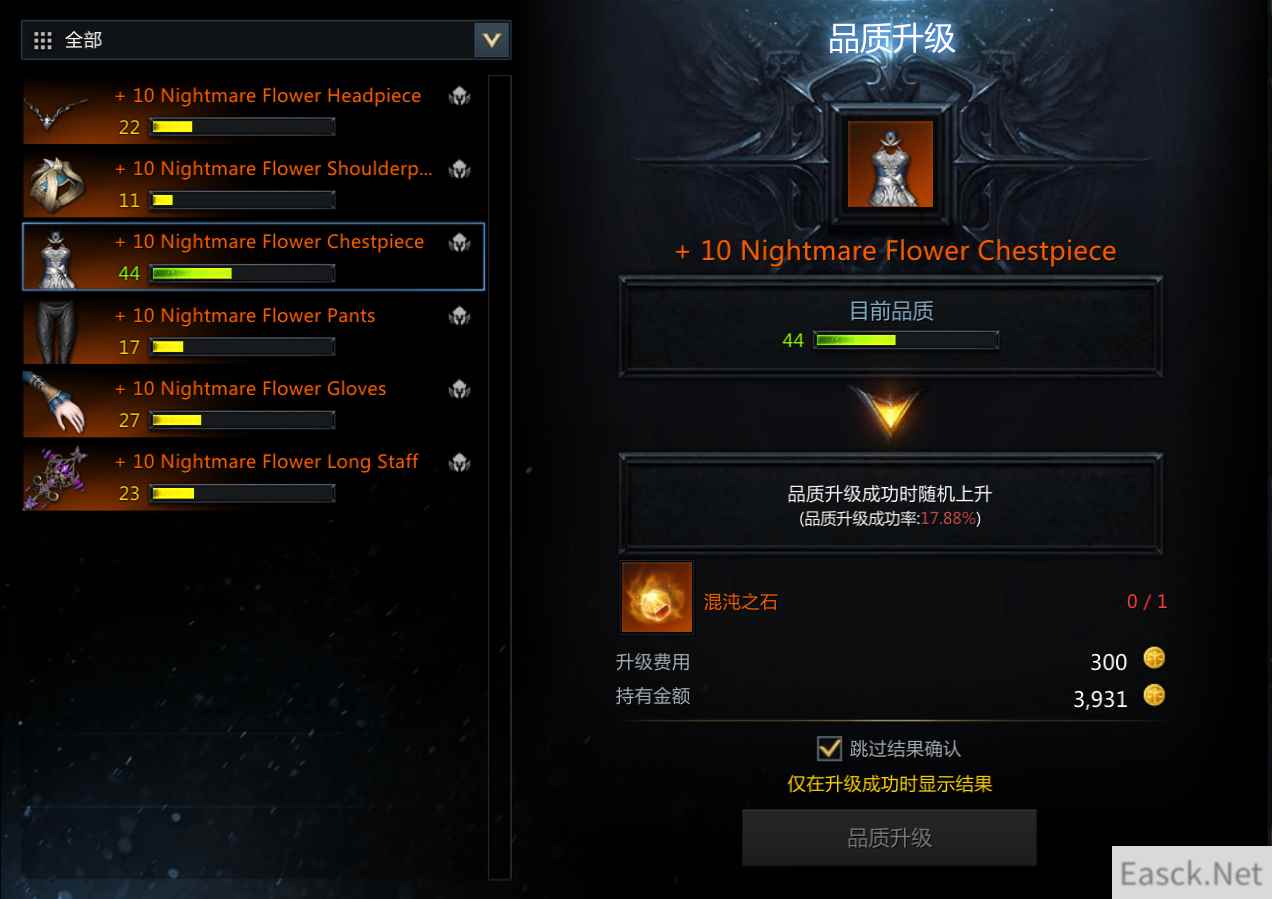
Task: Click the 混沌之石 material icon
Action: click(657, 597)
